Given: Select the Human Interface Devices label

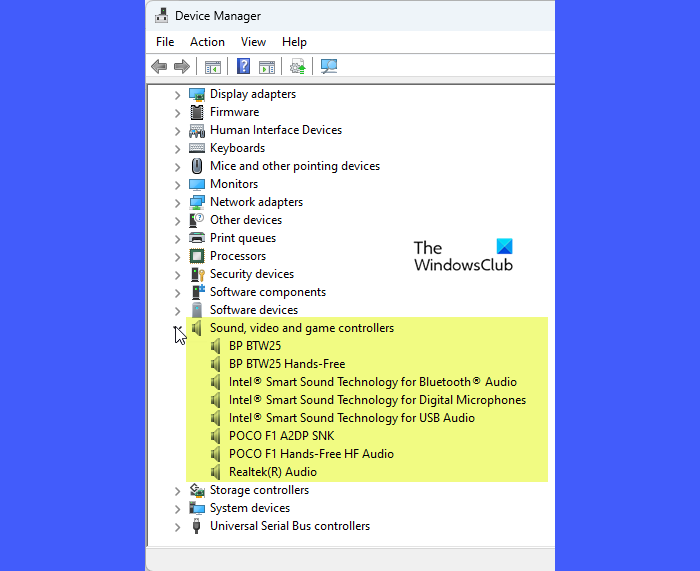Looking at the screenshot, I should pos(276,130).
